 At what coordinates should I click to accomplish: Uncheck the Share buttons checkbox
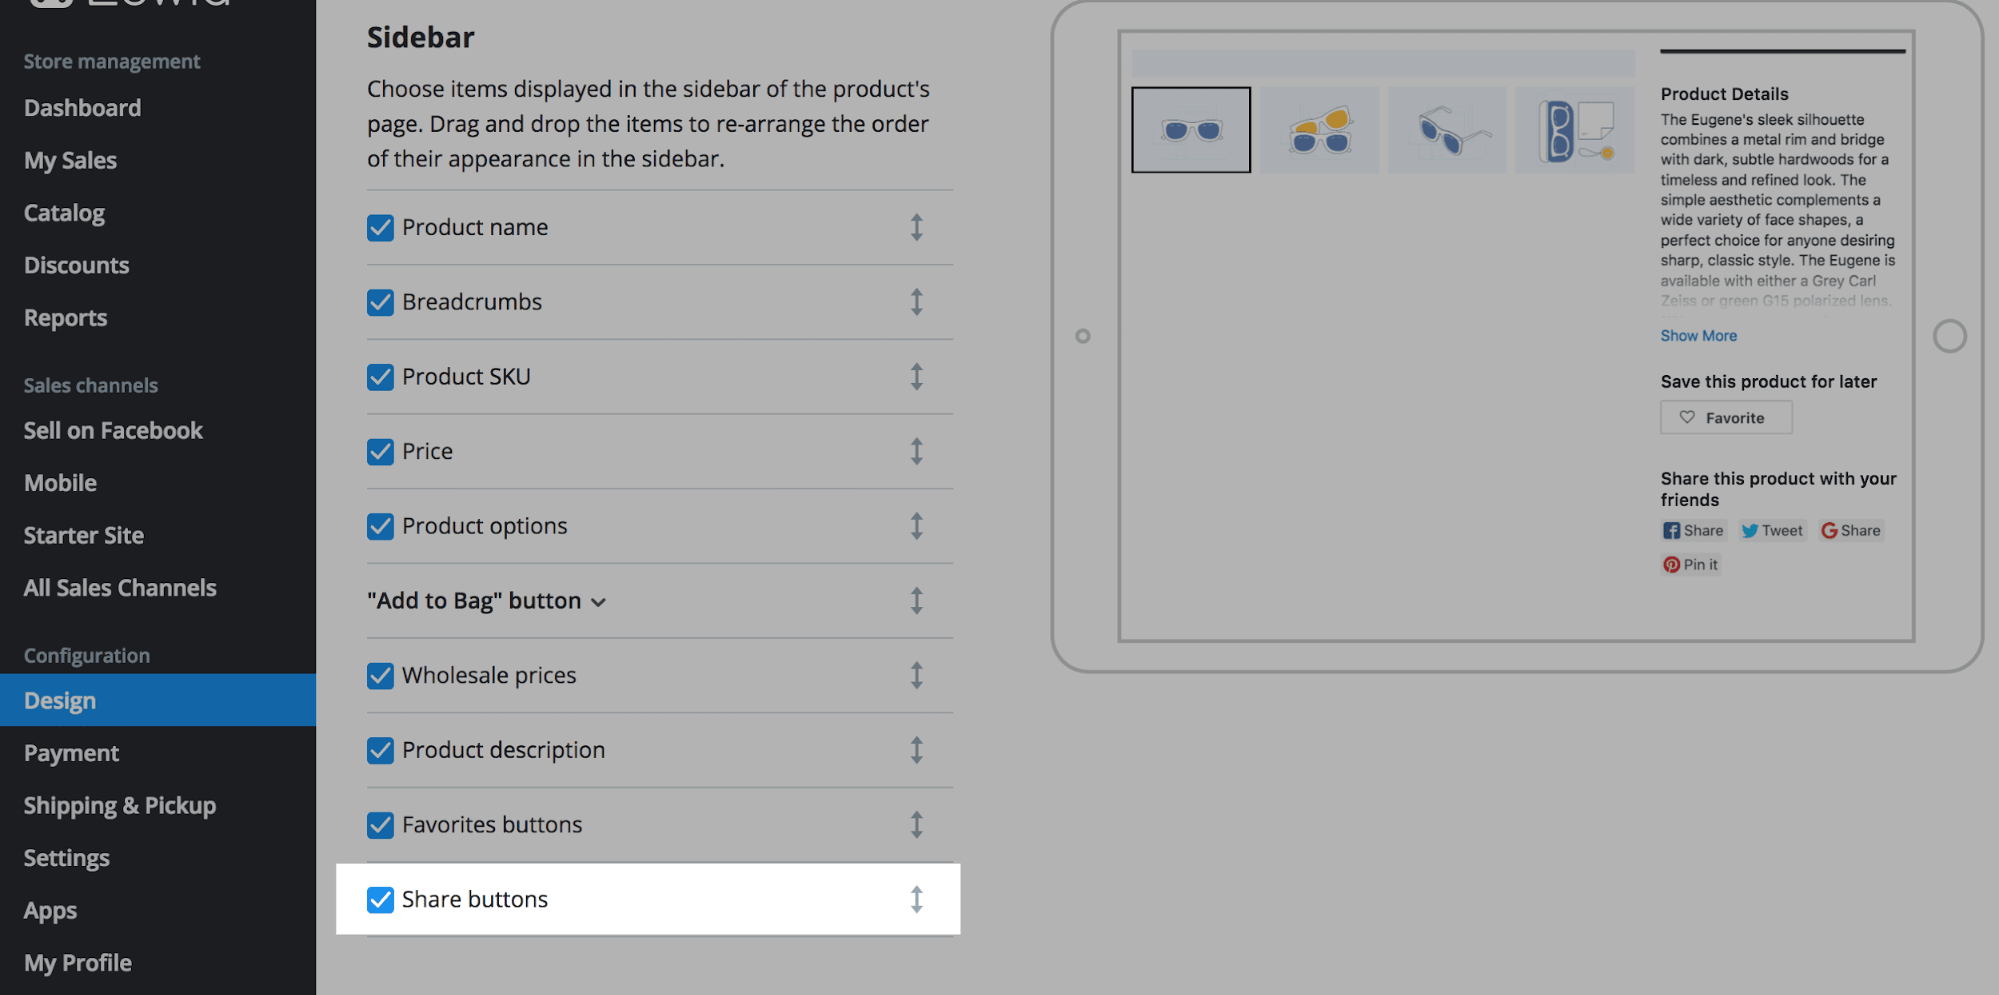(380, 900)
